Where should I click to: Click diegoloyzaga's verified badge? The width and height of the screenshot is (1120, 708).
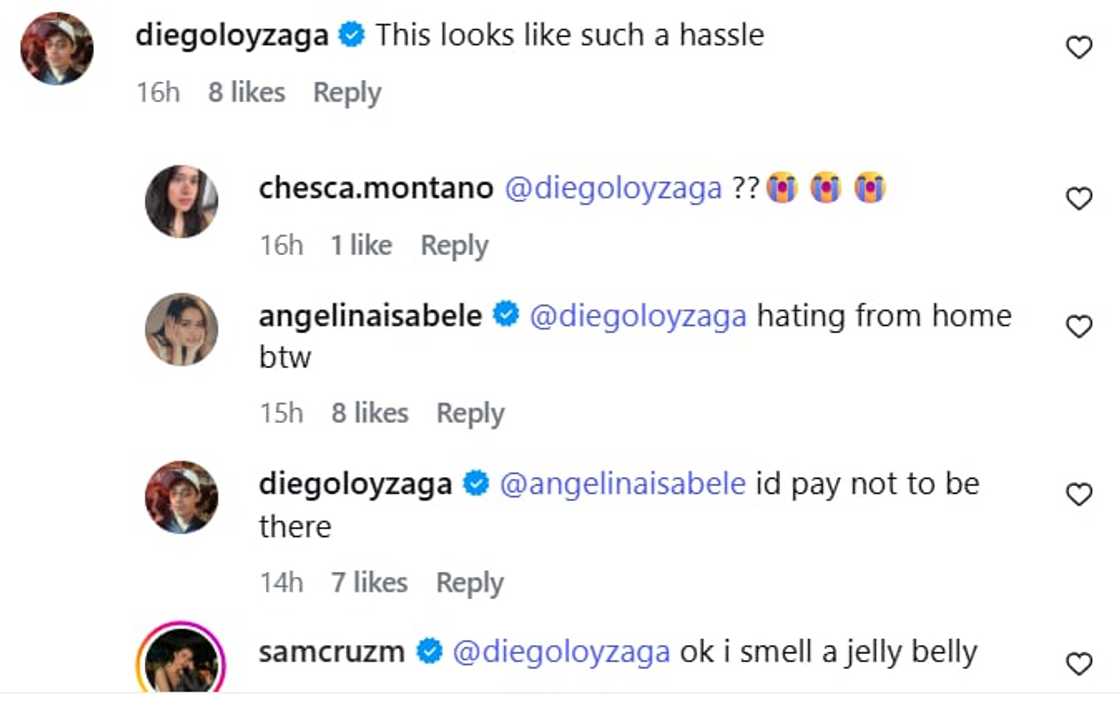352,34
